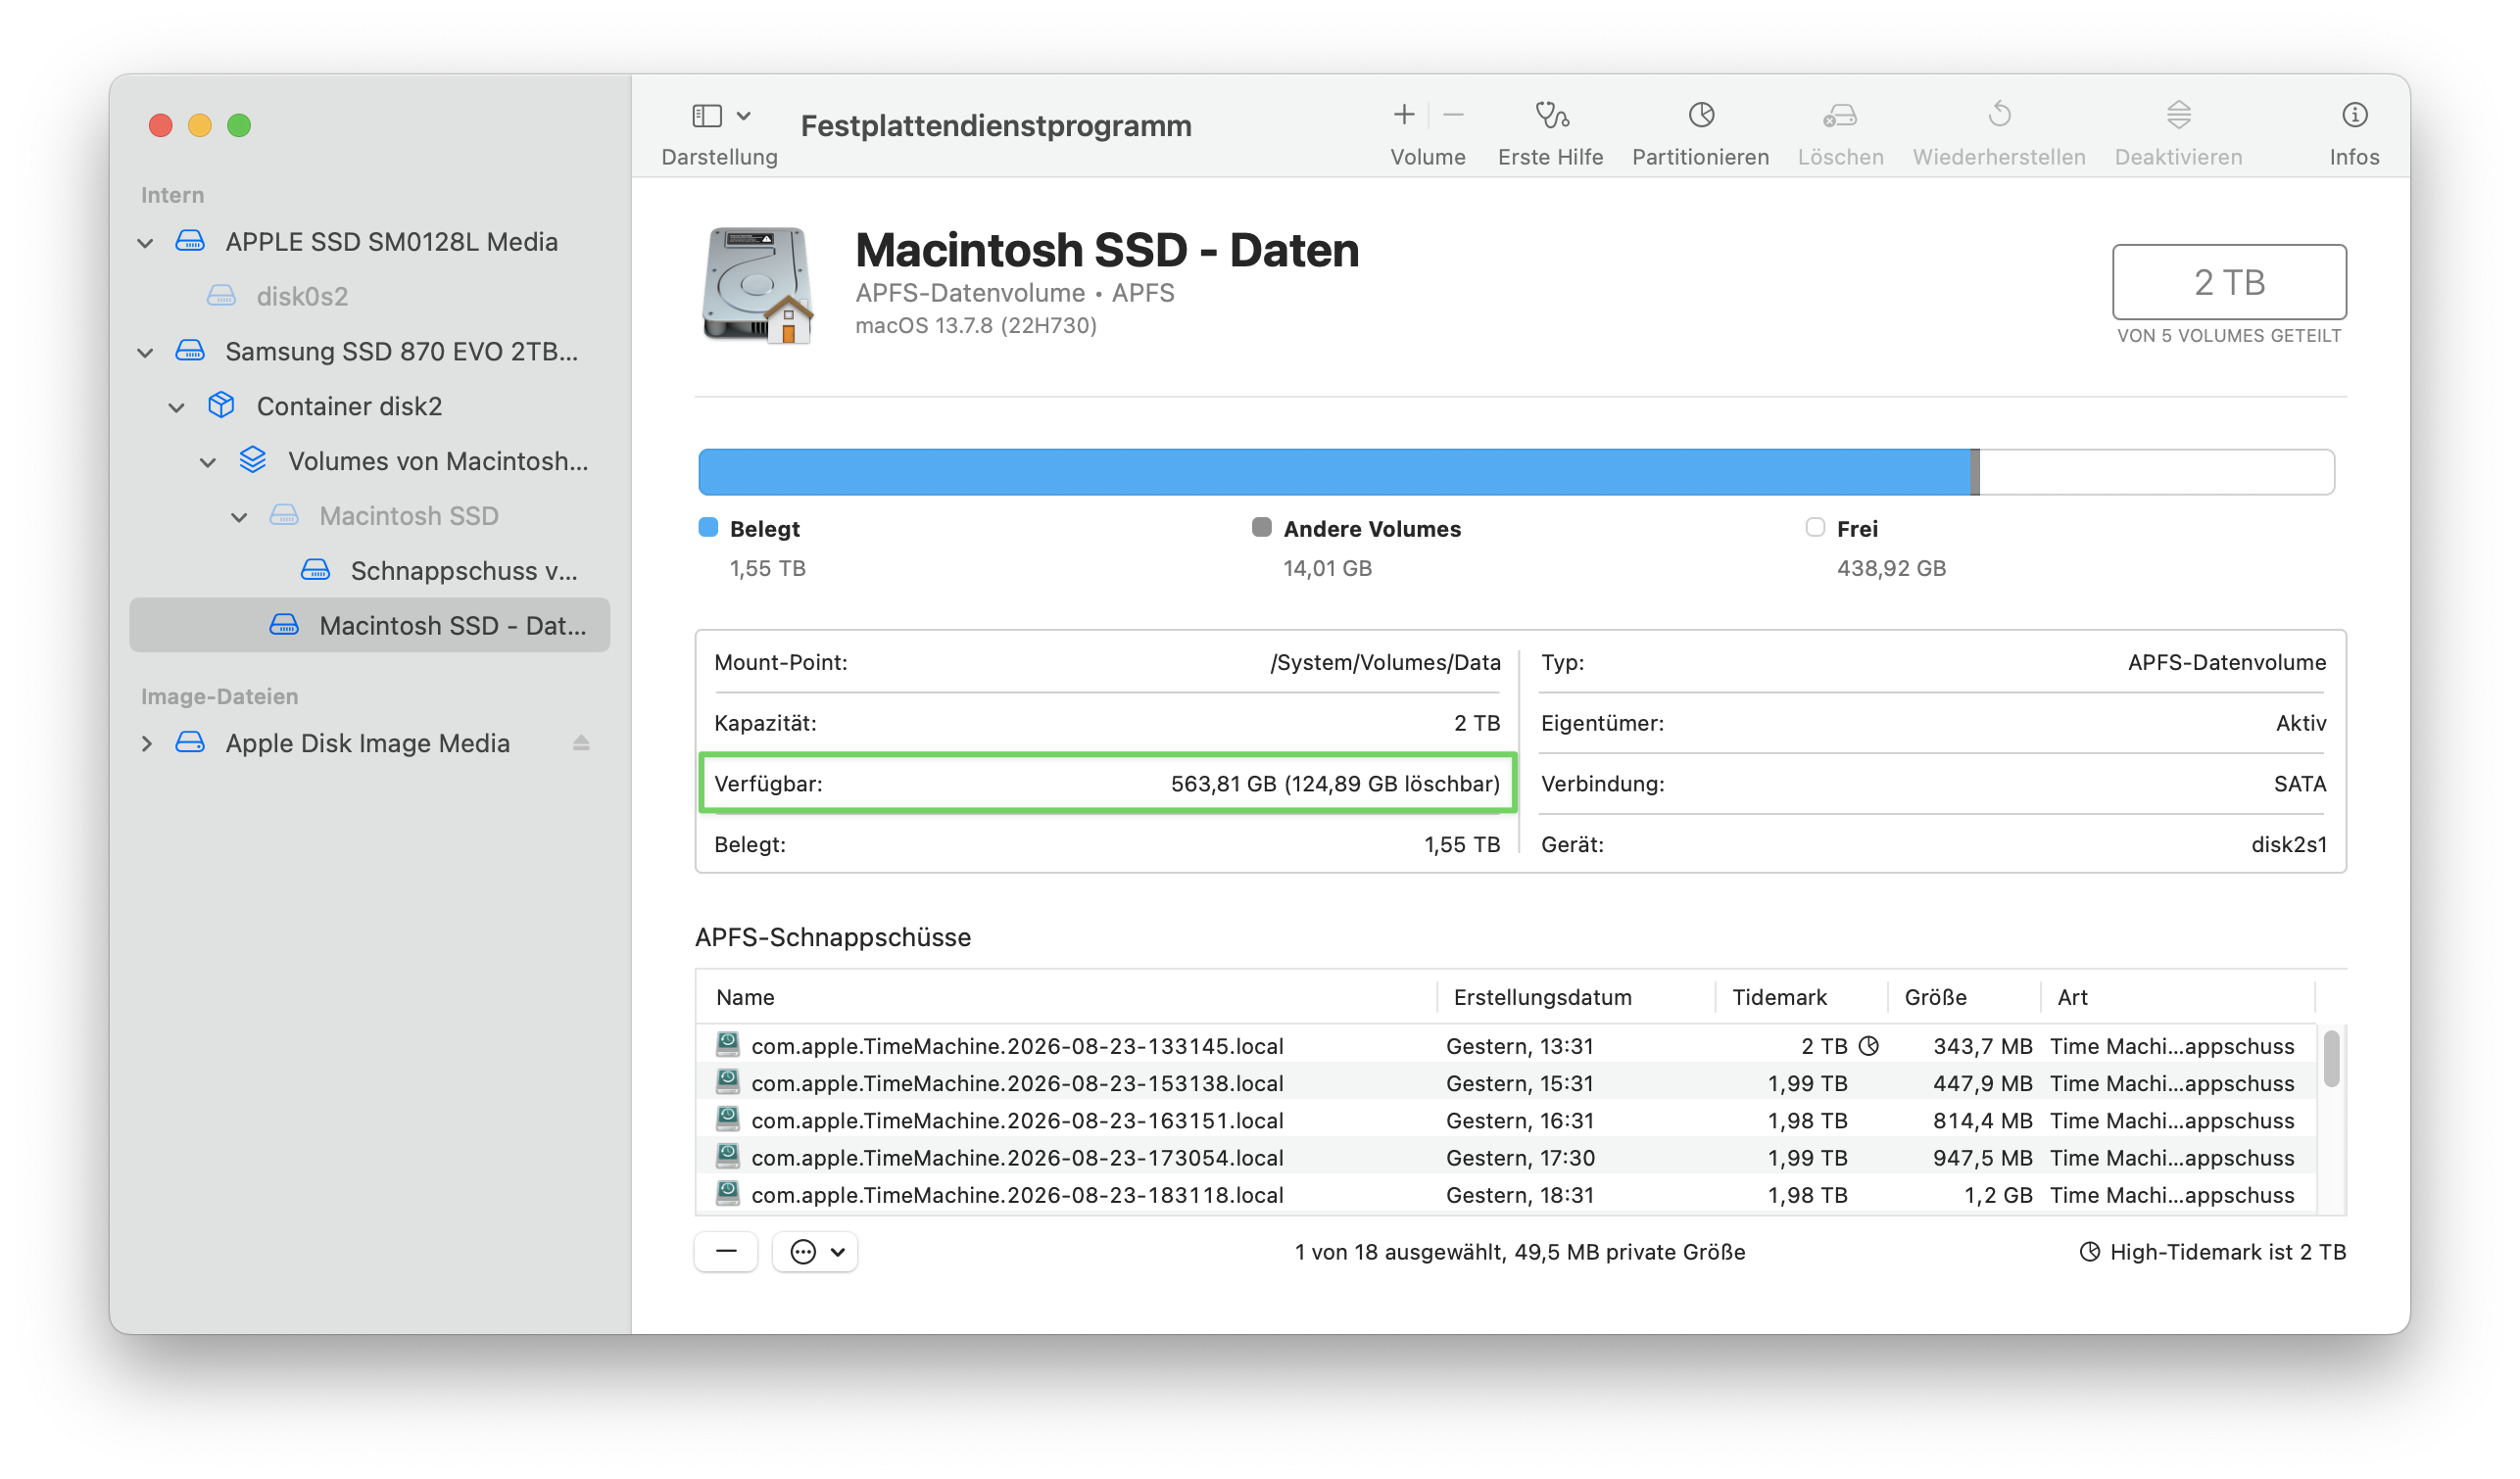
Task: Select snapshot 2026-08-23-183118.local
Action: click(1505, 1195)
